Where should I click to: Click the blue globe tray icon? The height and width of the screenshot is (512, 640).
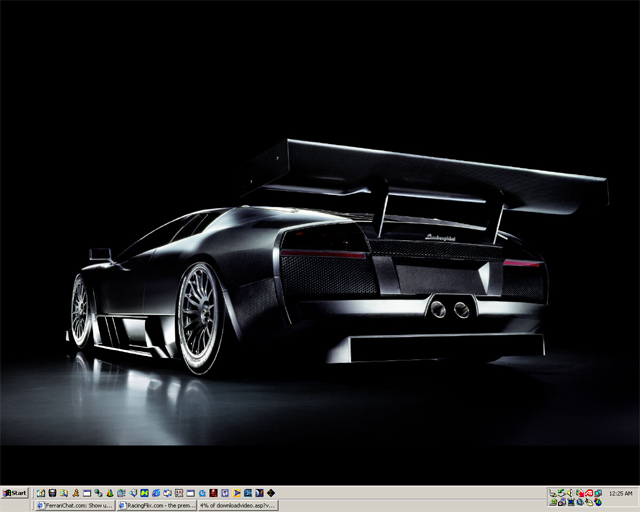click(580, 502)
